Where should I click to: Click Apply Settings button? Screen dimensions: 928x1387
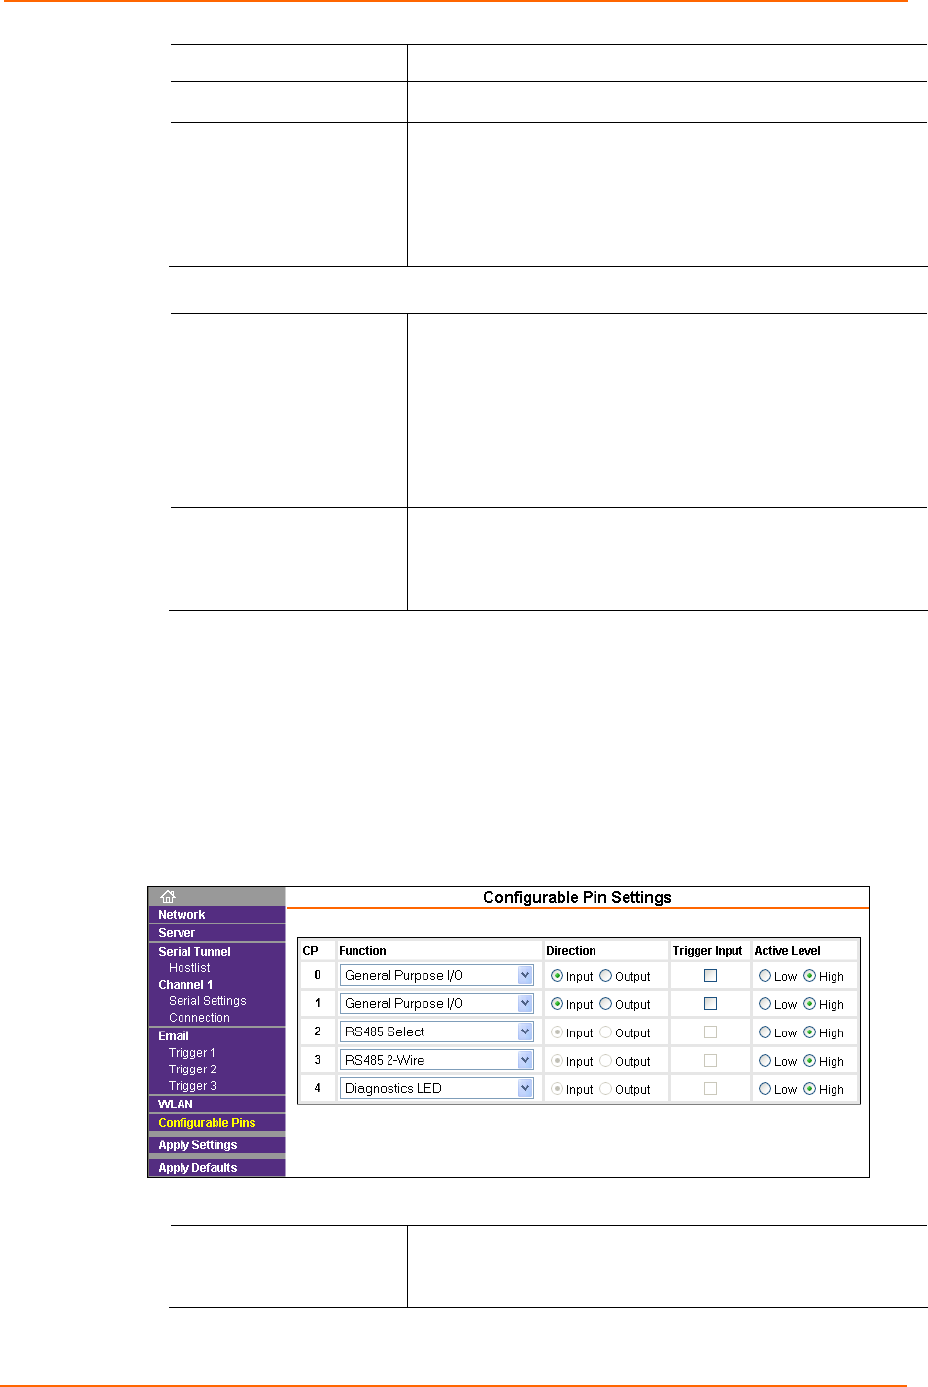click(x=197, y=1145)
